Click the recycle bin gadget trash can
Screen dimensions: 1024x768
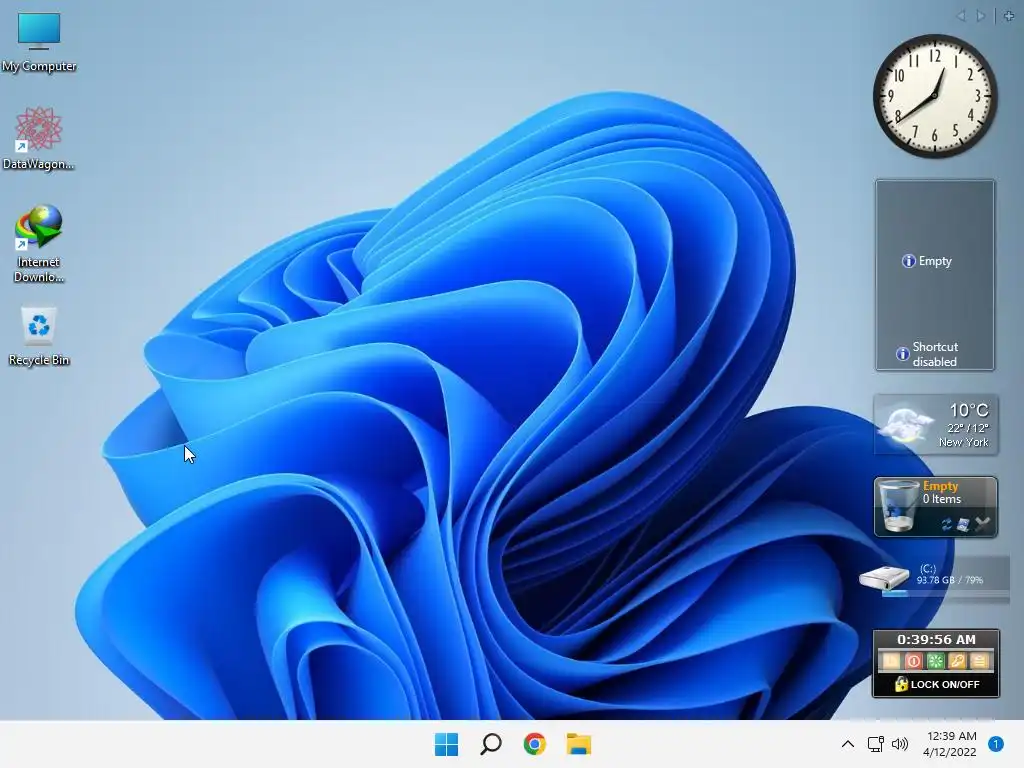[x=898, y=506]
